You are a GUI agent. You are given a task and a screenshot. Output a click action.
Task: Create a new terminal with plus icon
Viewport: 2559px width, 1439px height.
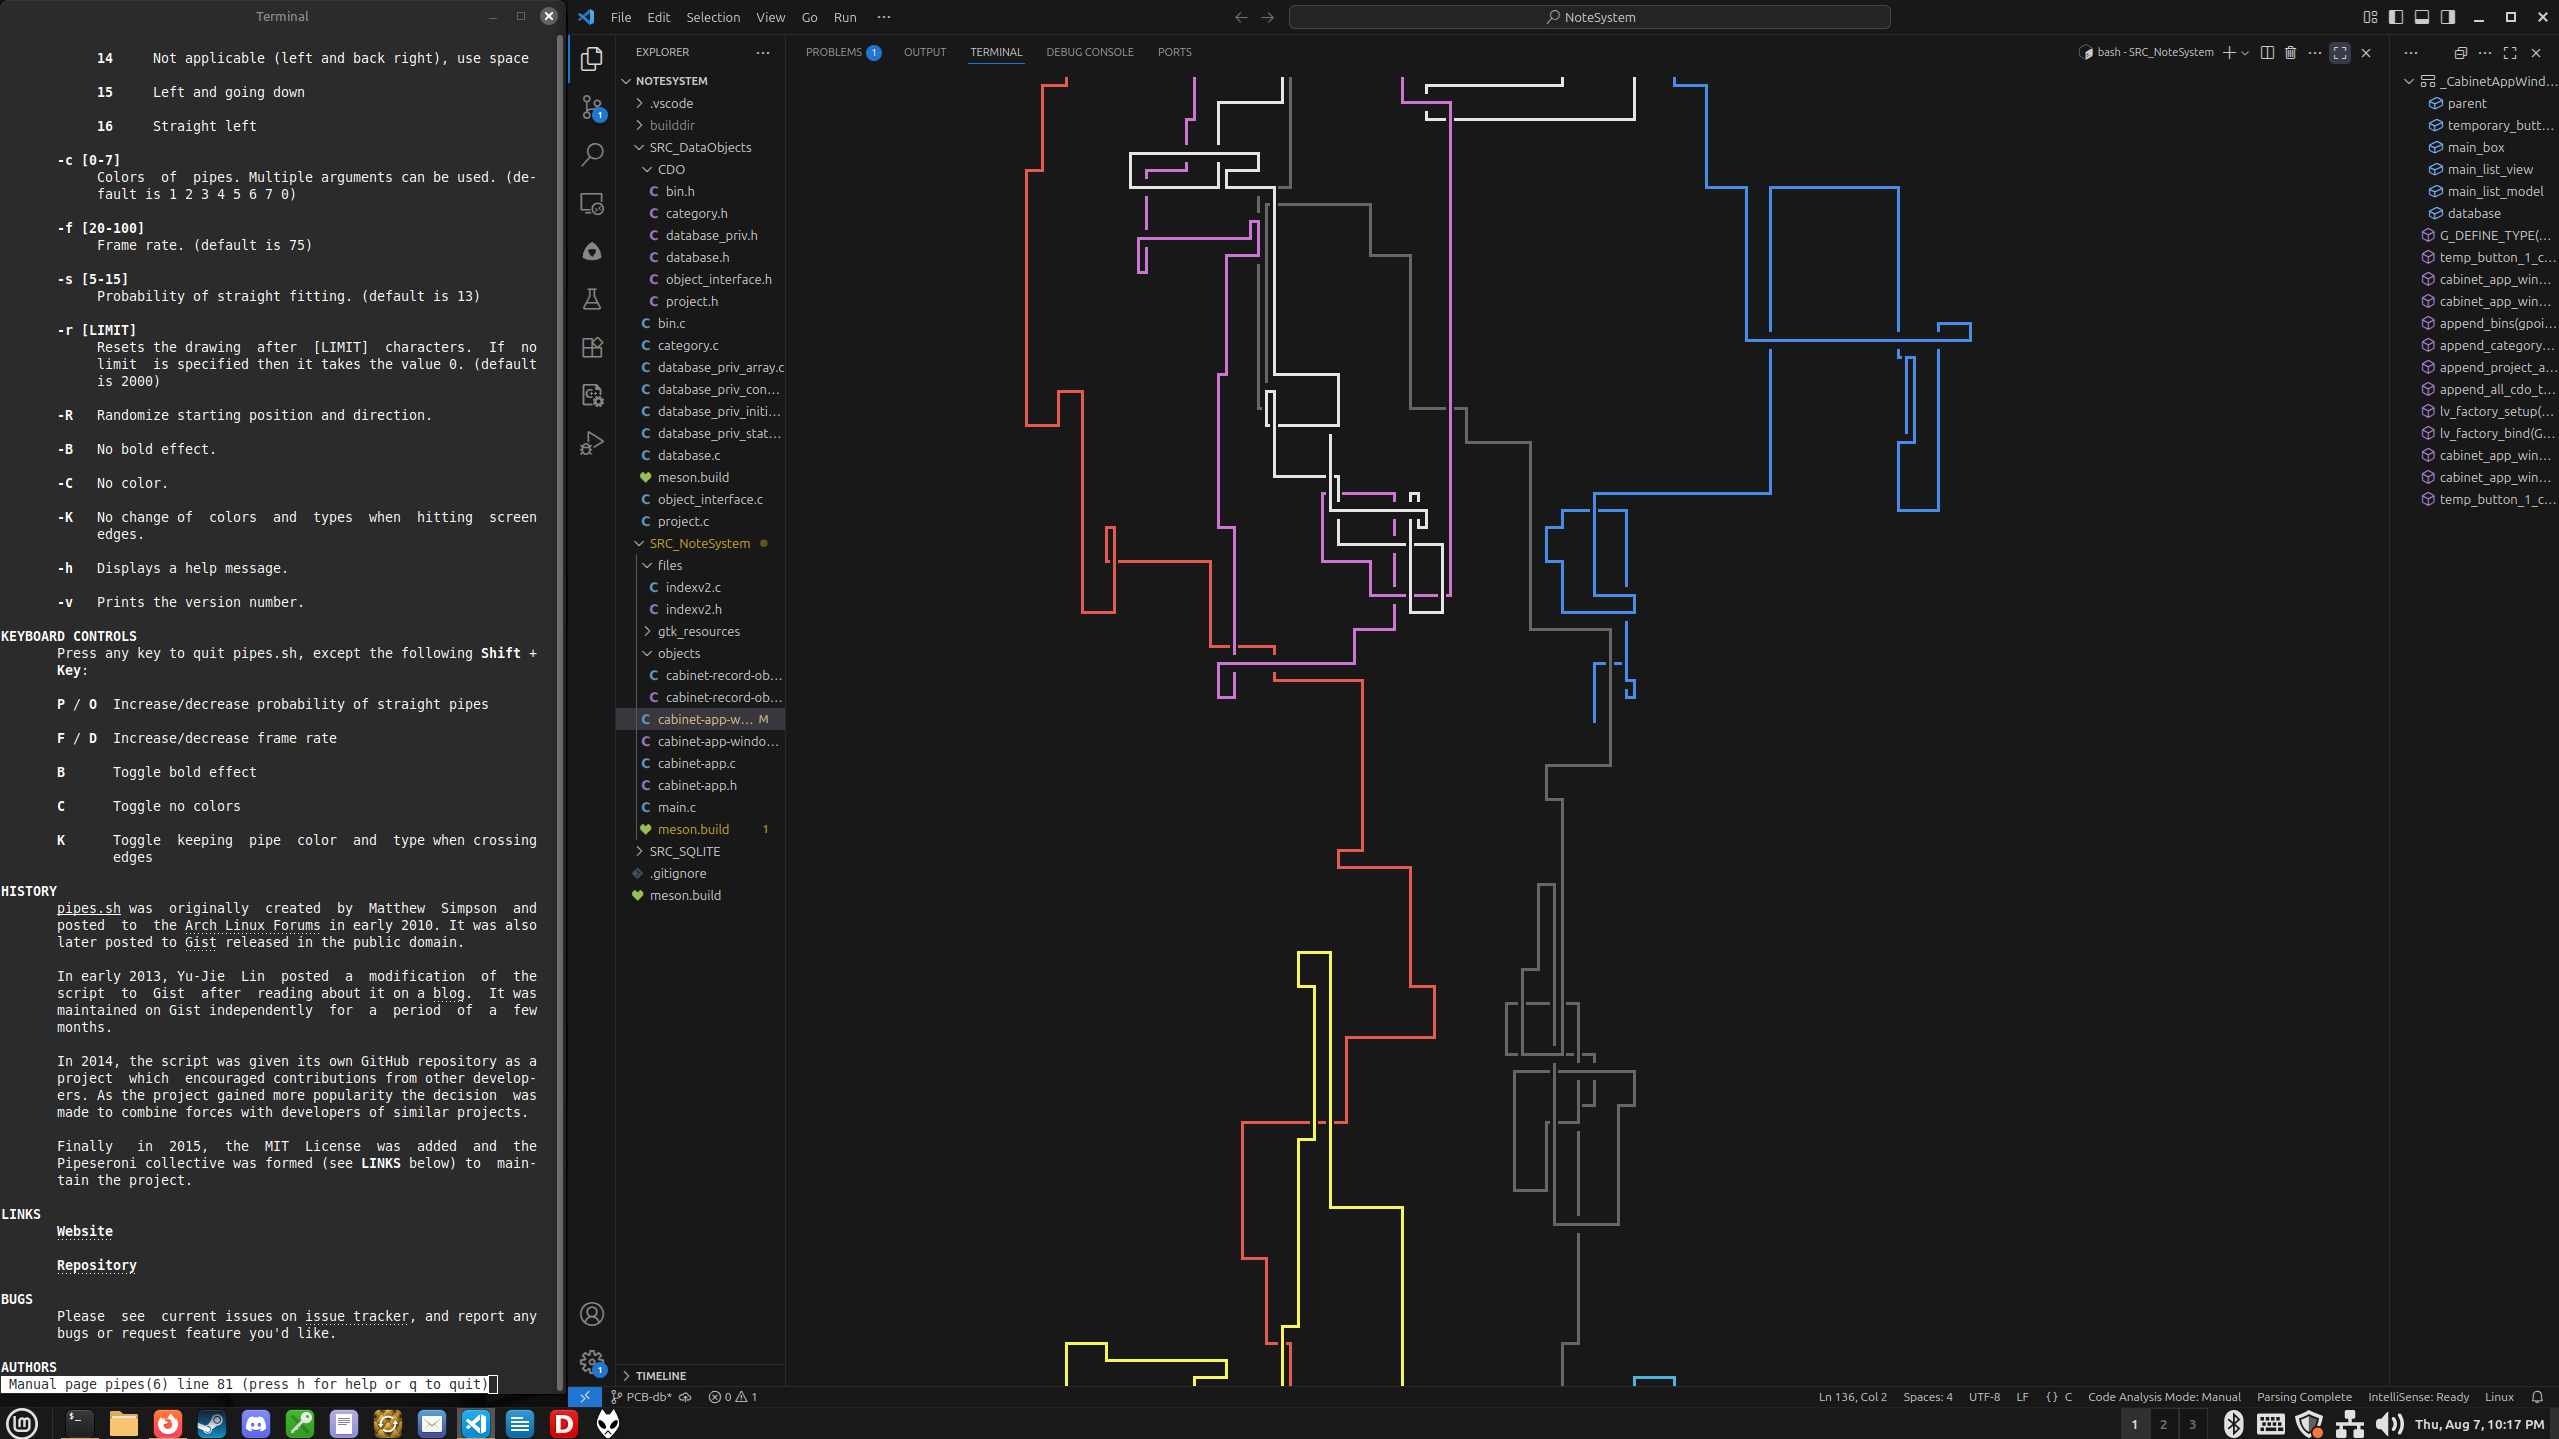pos(2229,52)
